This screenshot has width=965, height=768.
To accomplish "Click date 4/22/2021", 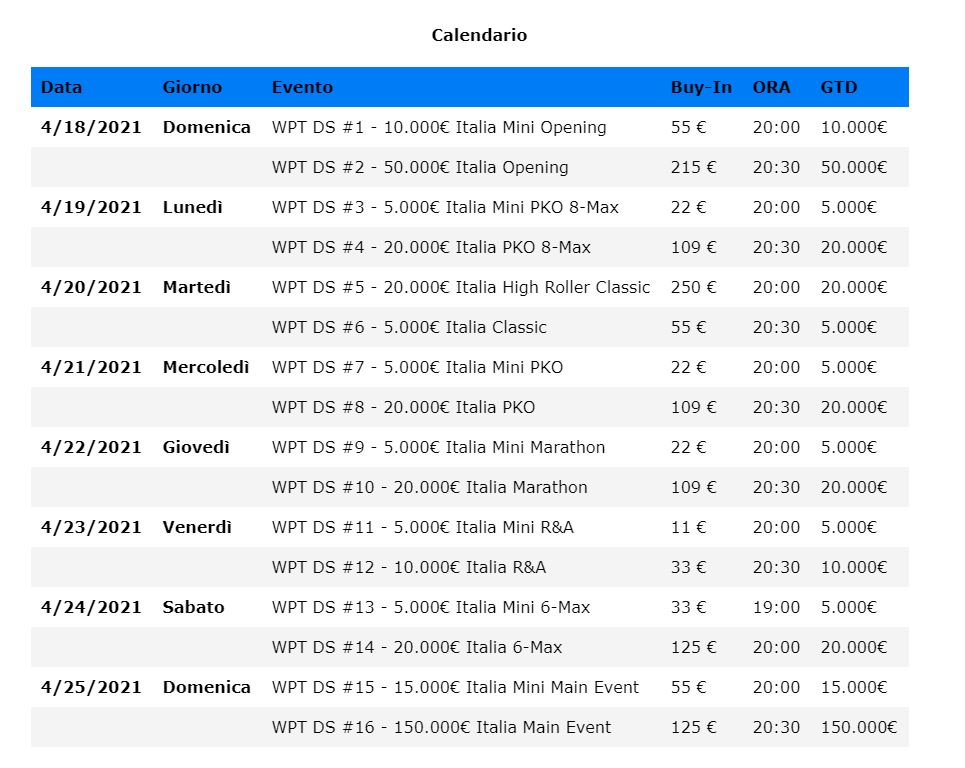I will click(91, 447).
